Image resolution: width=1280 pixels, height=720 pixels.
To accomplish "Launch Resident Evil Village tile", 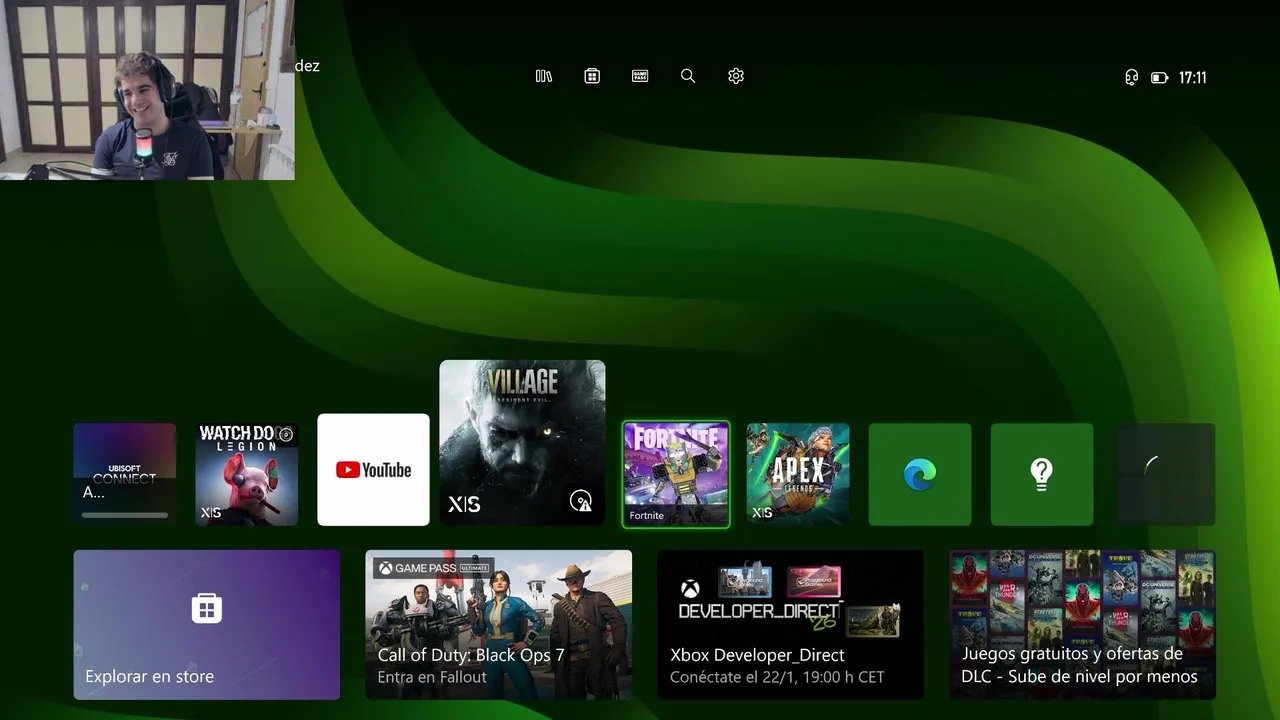I will pyautogui.click(x=522, y=442).
